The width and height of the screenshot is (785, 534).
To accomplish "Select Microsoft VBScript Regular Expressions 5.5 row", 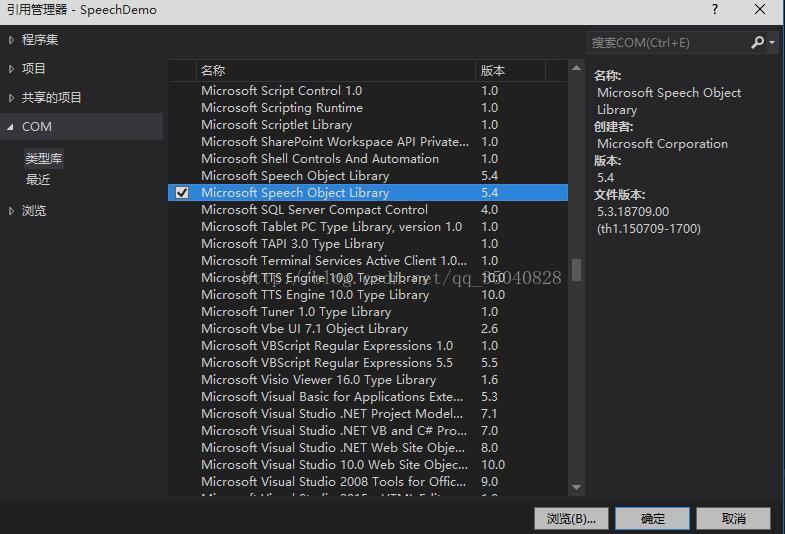I will (x=368, y=363).
